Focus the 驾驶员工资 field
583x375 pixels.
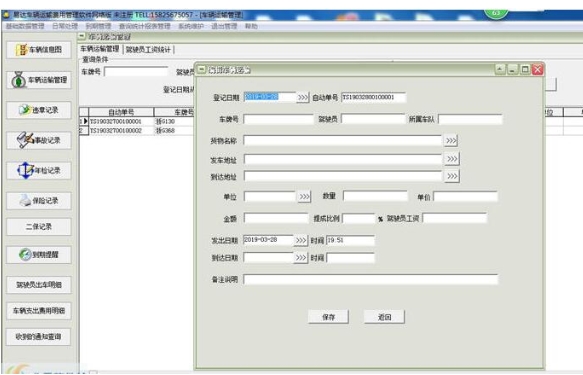[x=454, y=218]
